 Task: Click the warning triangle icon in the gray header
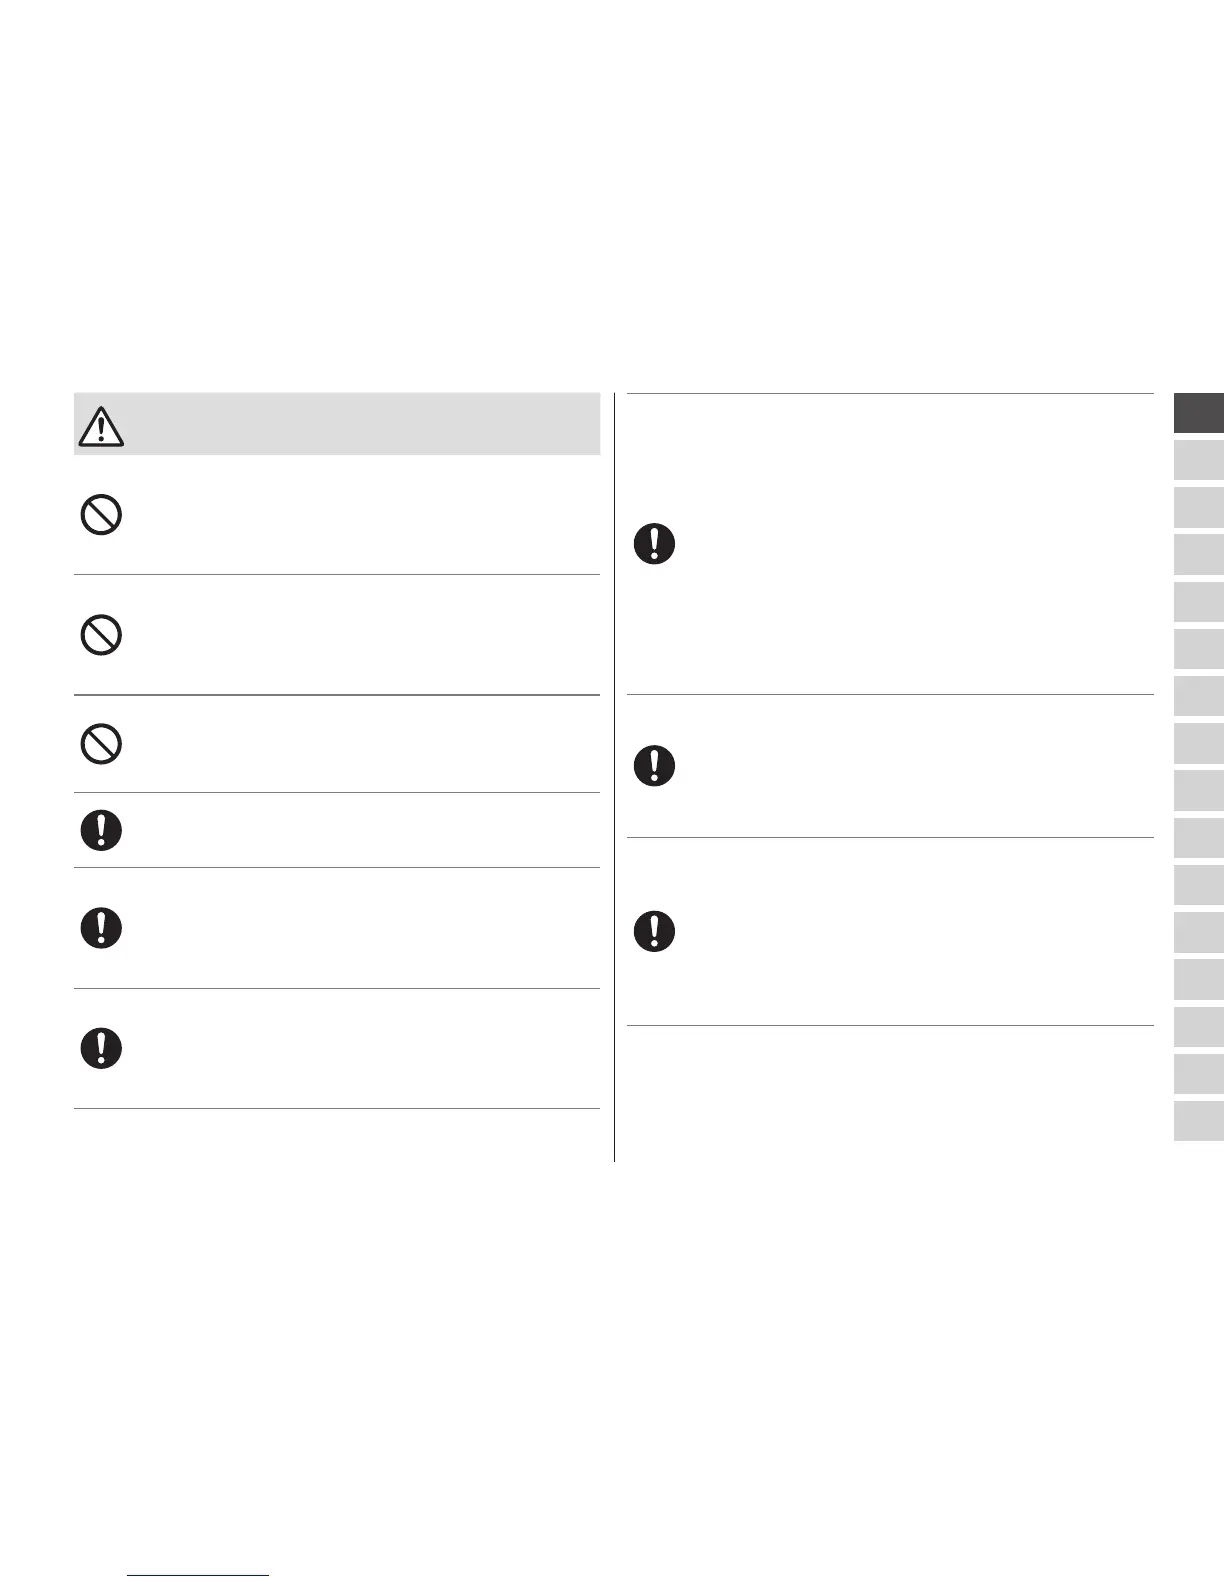(101, 426)
